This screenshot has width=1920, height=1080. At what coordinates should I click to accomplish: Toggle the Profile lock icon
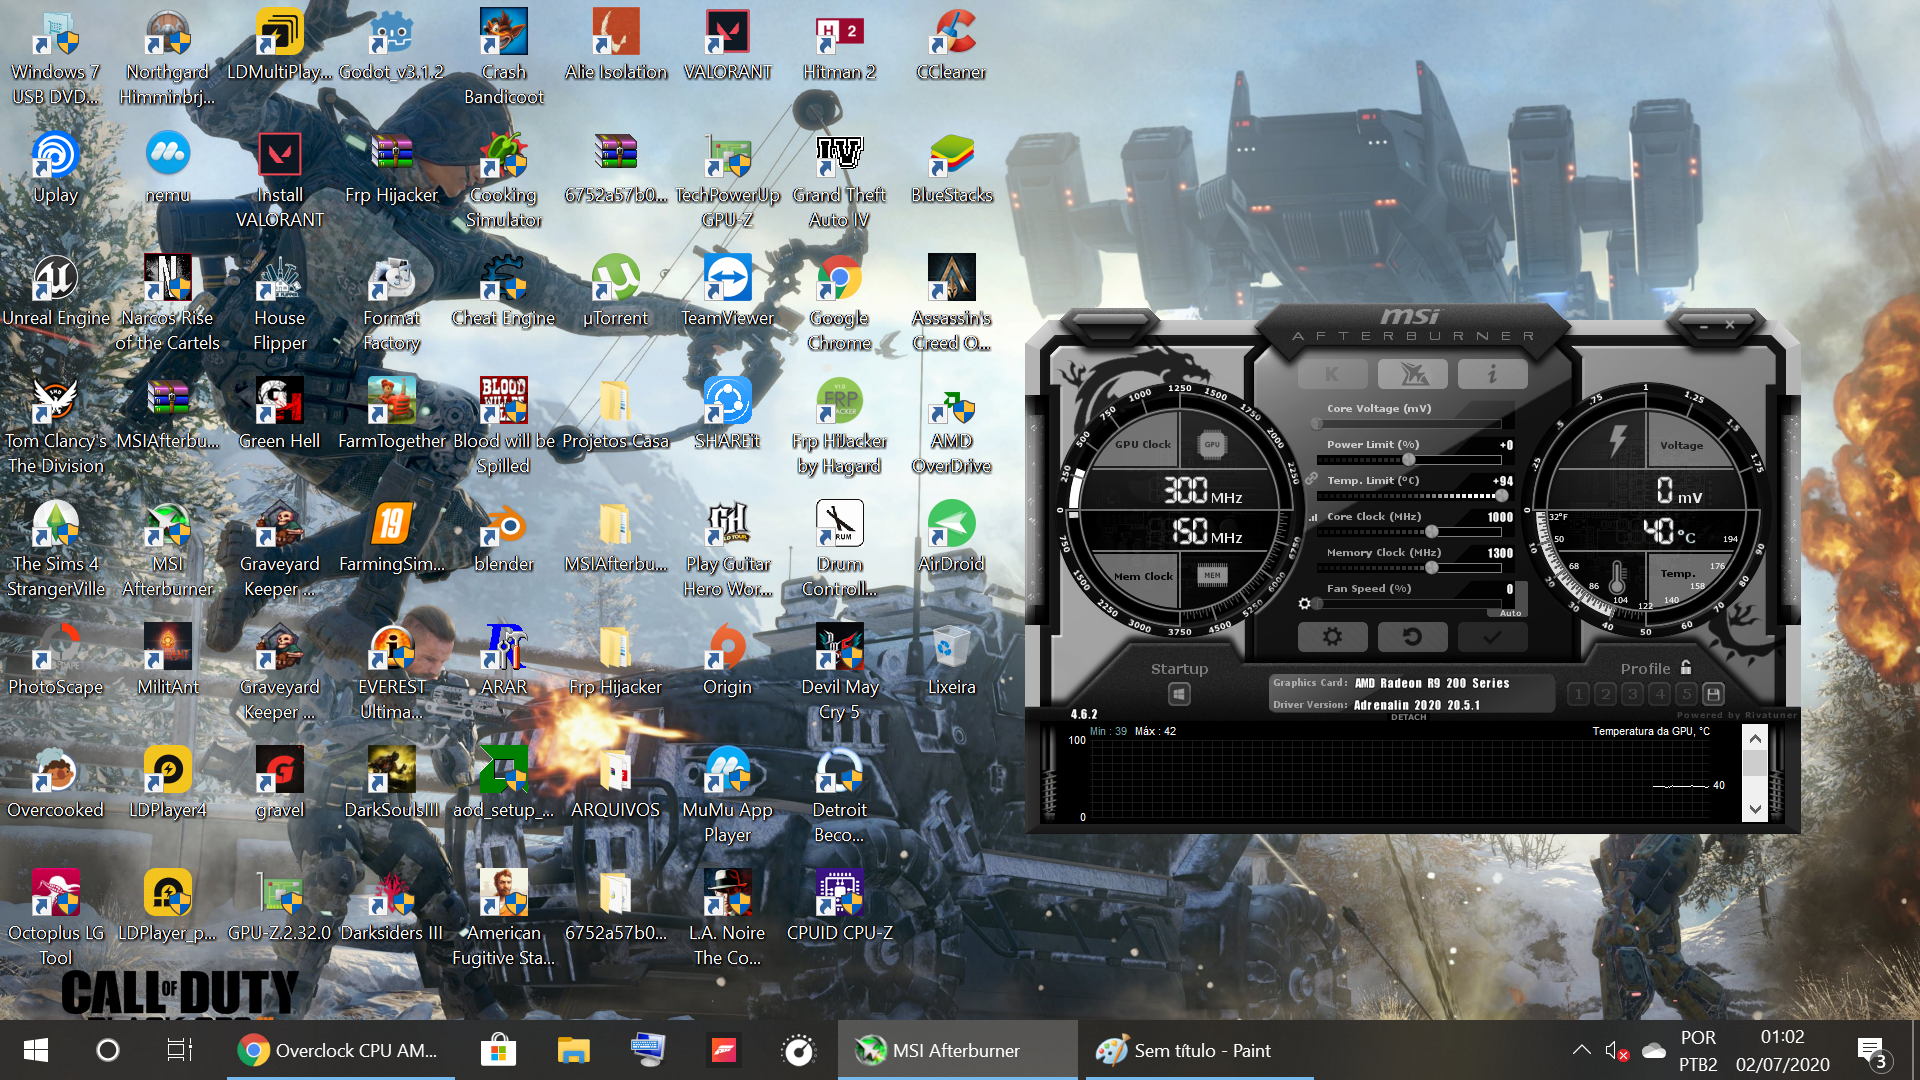click(1686, 667)
